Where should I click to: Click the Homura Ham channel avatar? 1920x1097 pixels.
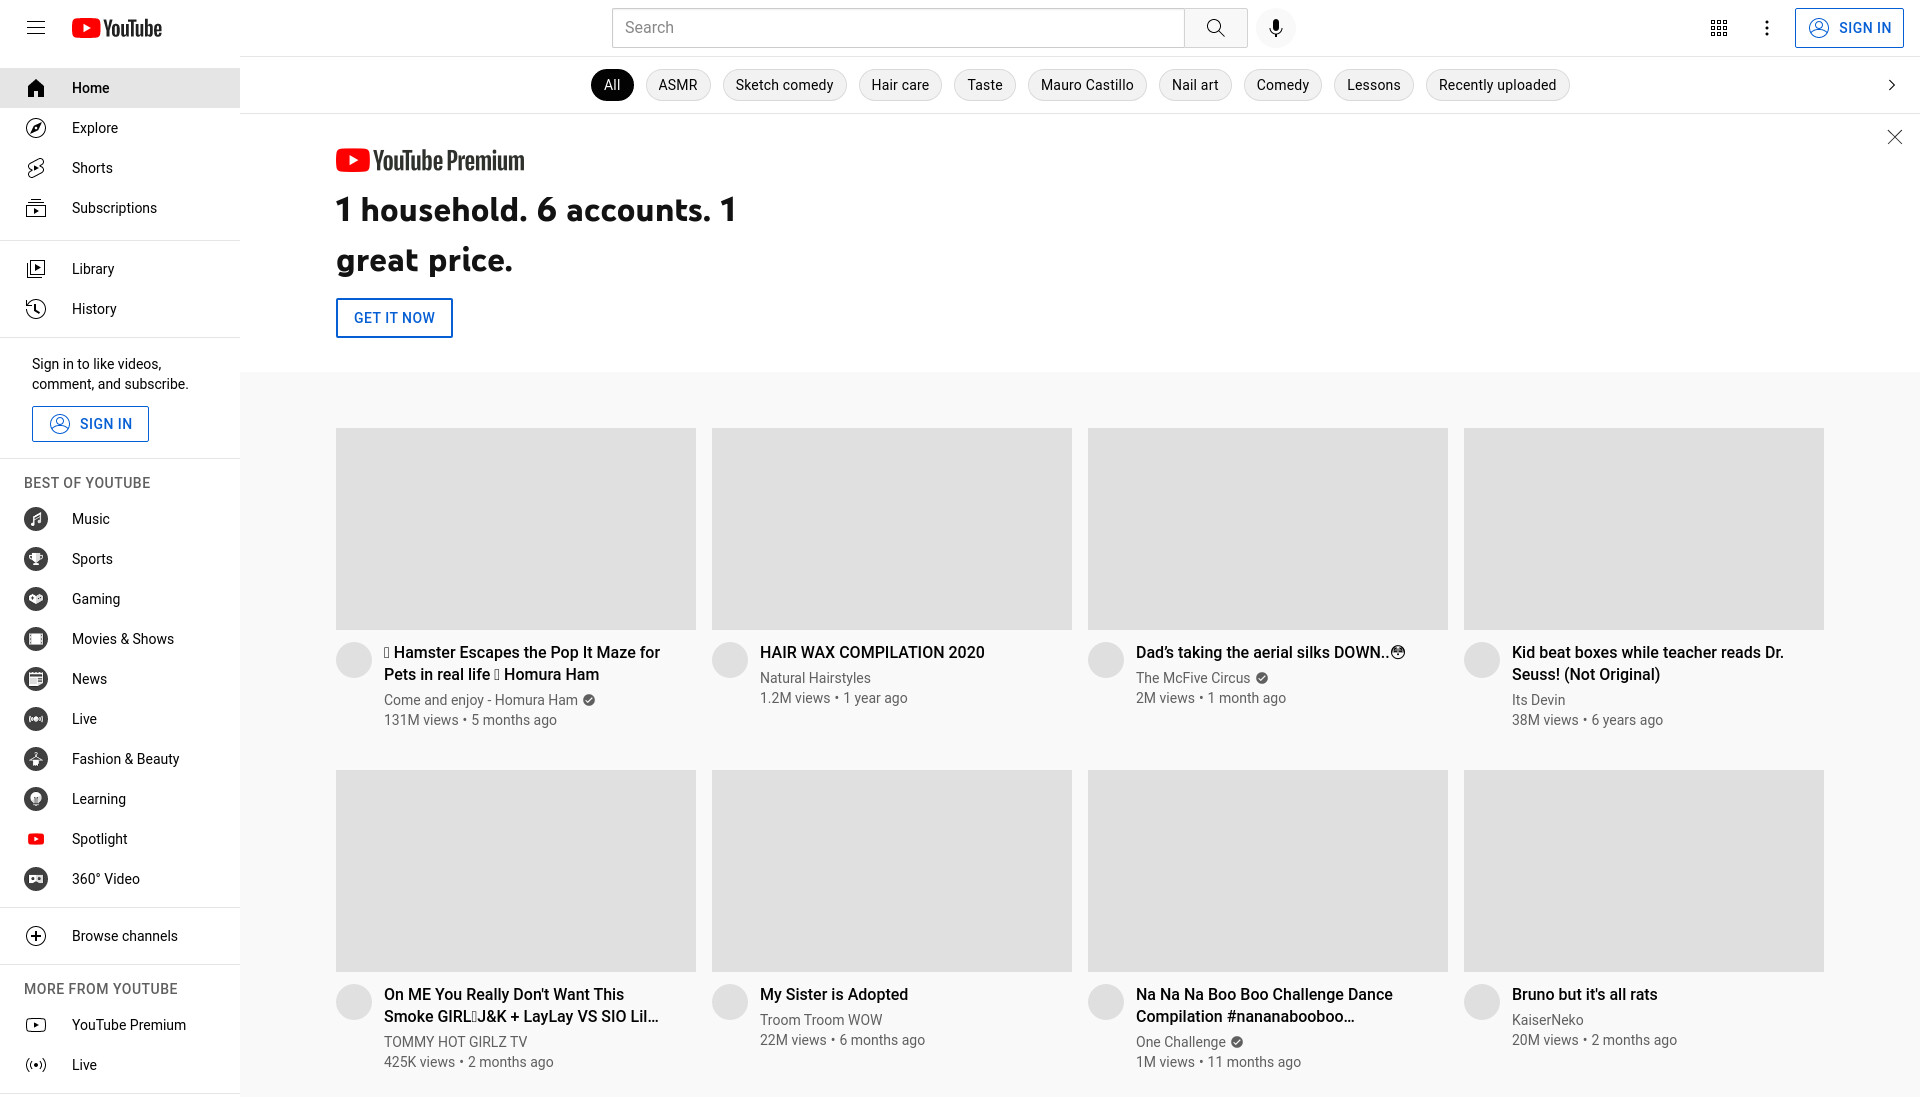click(x=354, y=660)
